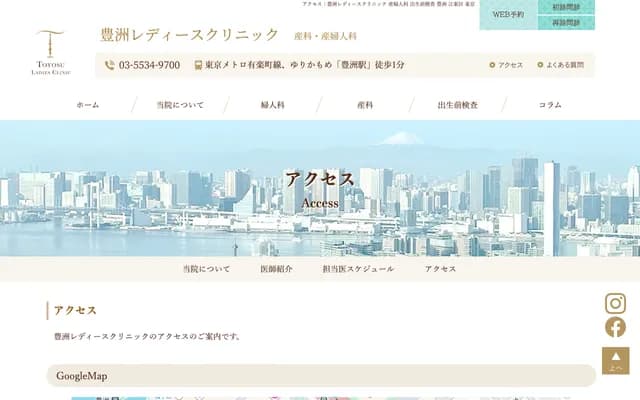Go to ホーム in main navigation
The image size is (640, 400).
[88, 105]
